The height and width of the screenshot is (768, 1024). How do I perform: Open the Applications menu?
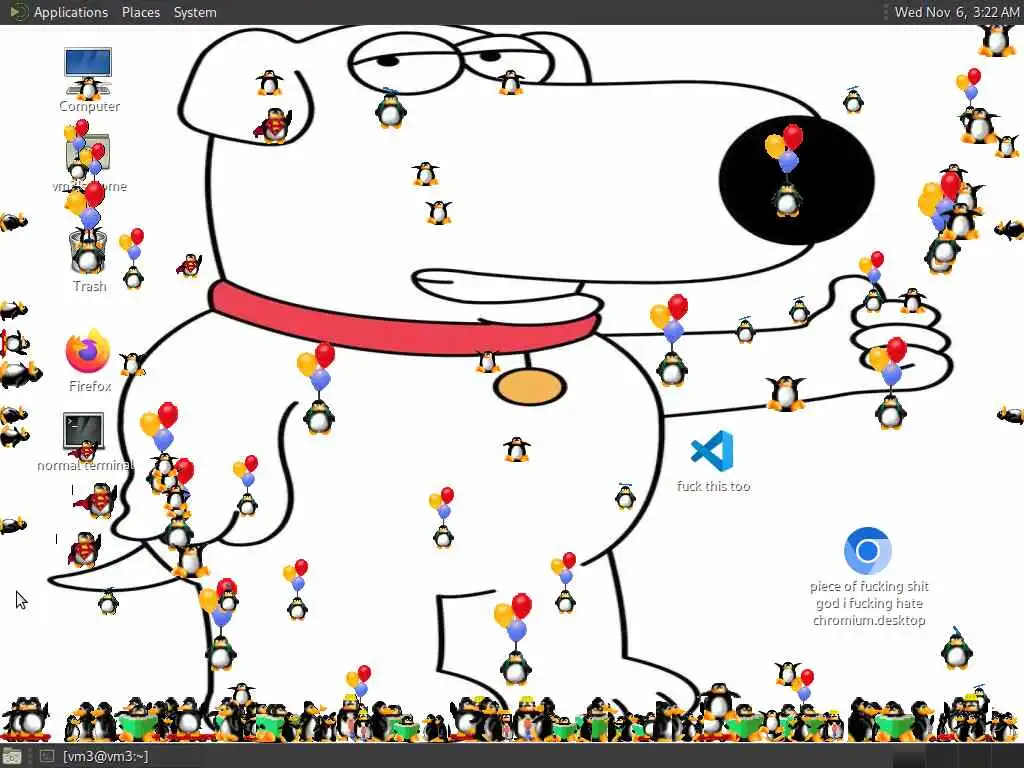tap(71, 12)
